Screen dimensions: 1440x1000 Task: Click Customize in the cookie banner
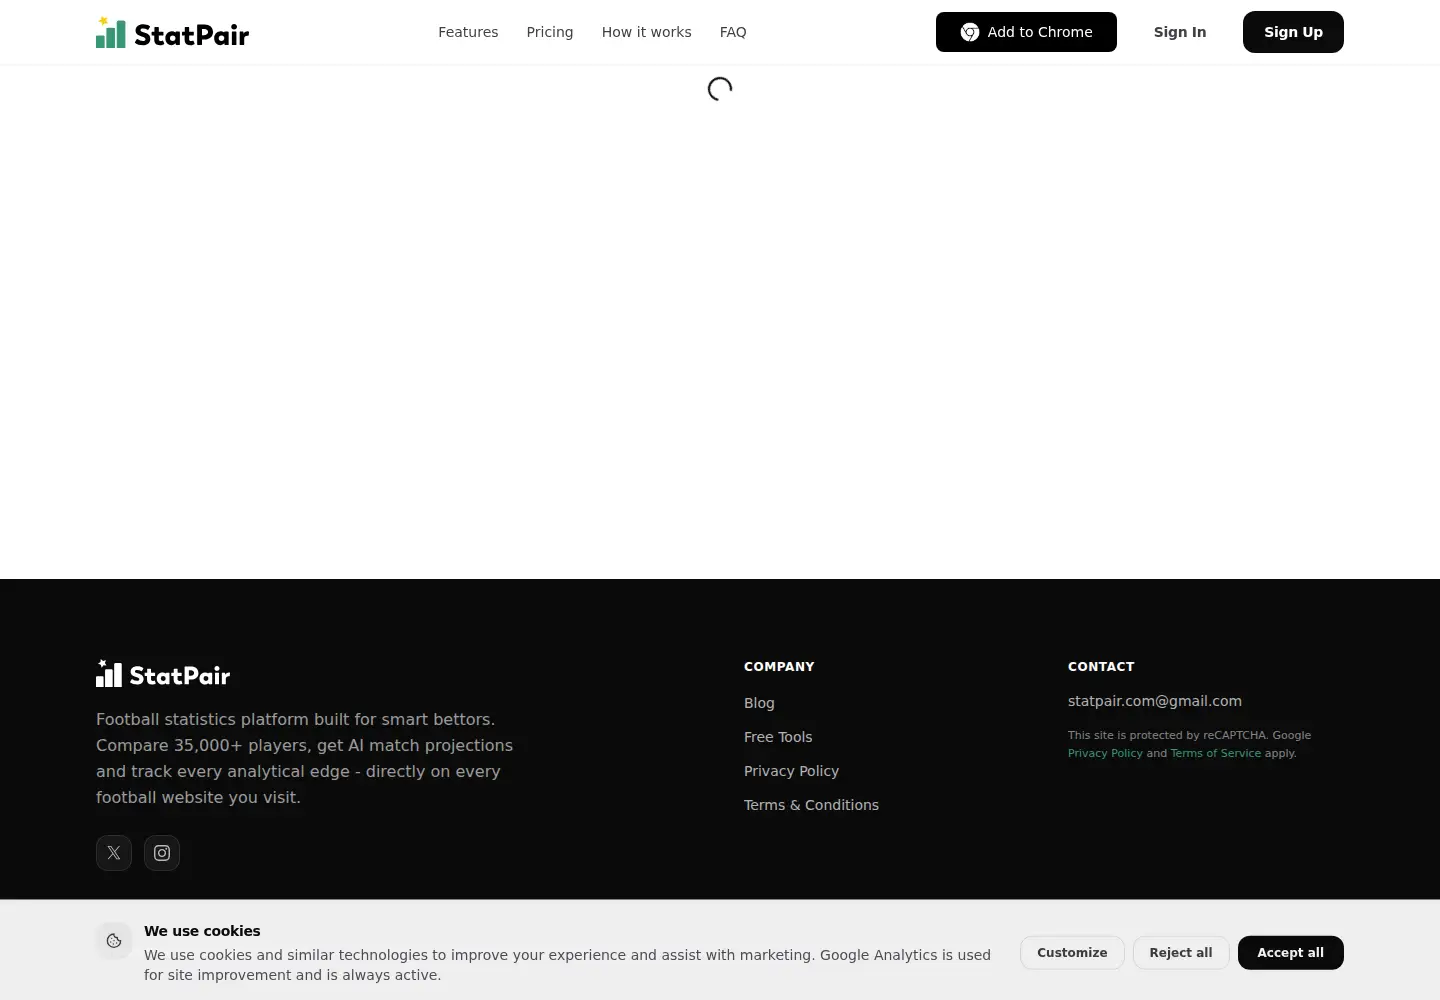click(1072, 953)
